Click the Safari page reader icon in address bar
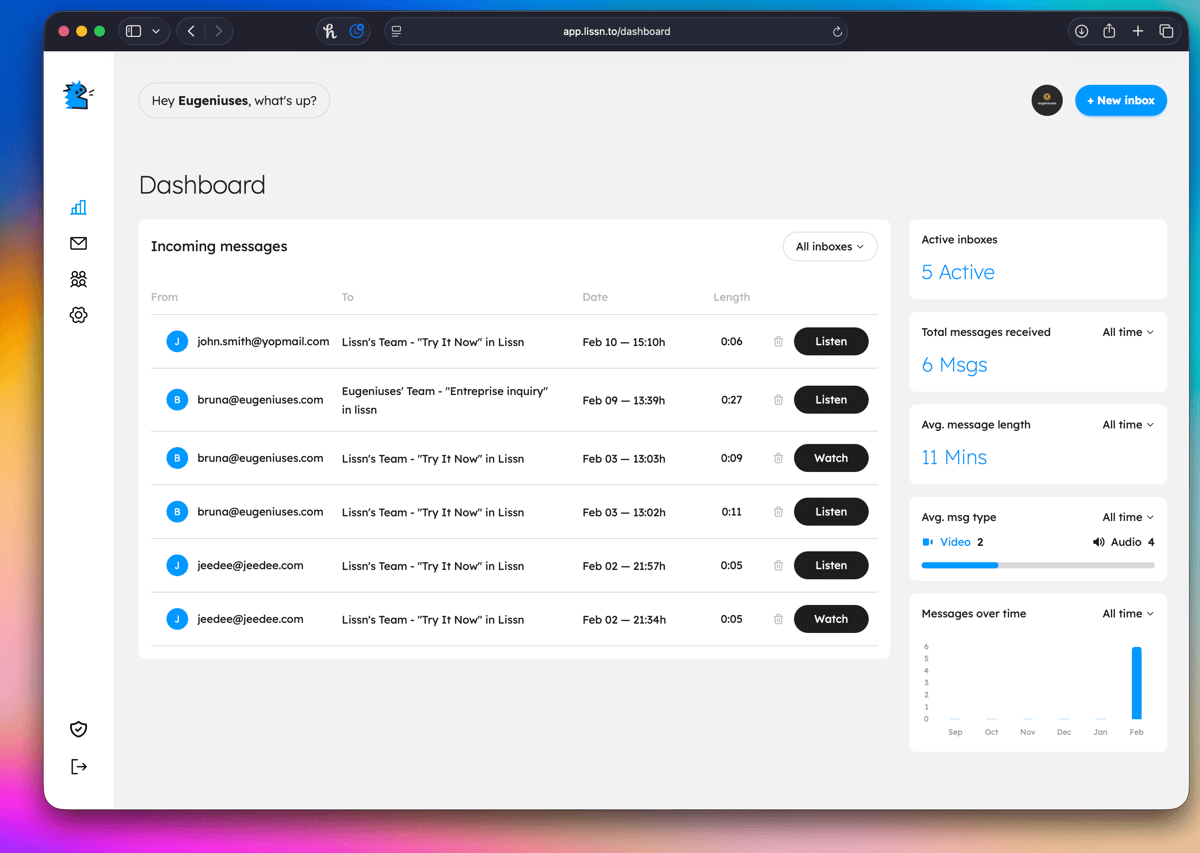 (x=397, y=32)
